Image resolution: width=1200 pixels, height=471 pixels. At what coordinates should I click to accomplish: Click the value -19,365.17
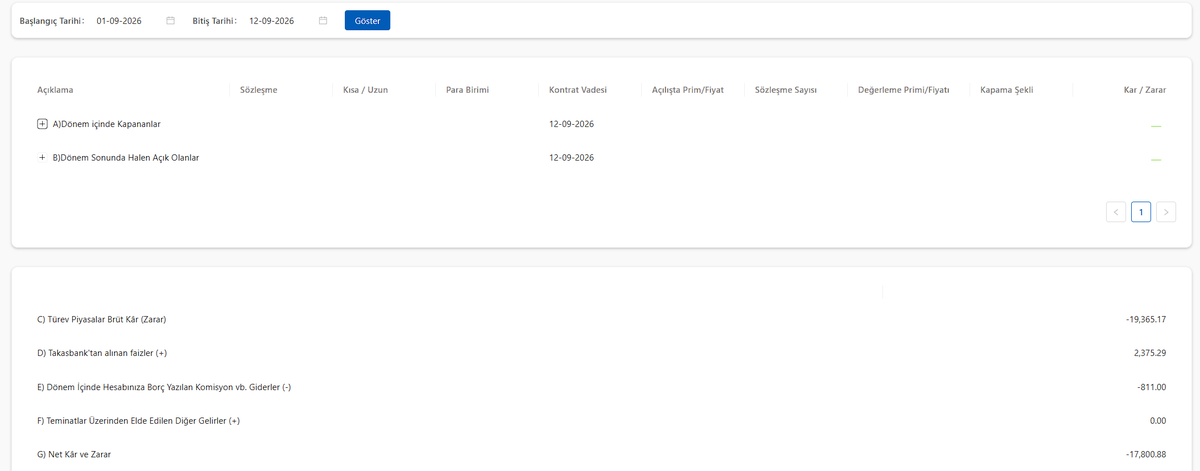pos(1146,319)
